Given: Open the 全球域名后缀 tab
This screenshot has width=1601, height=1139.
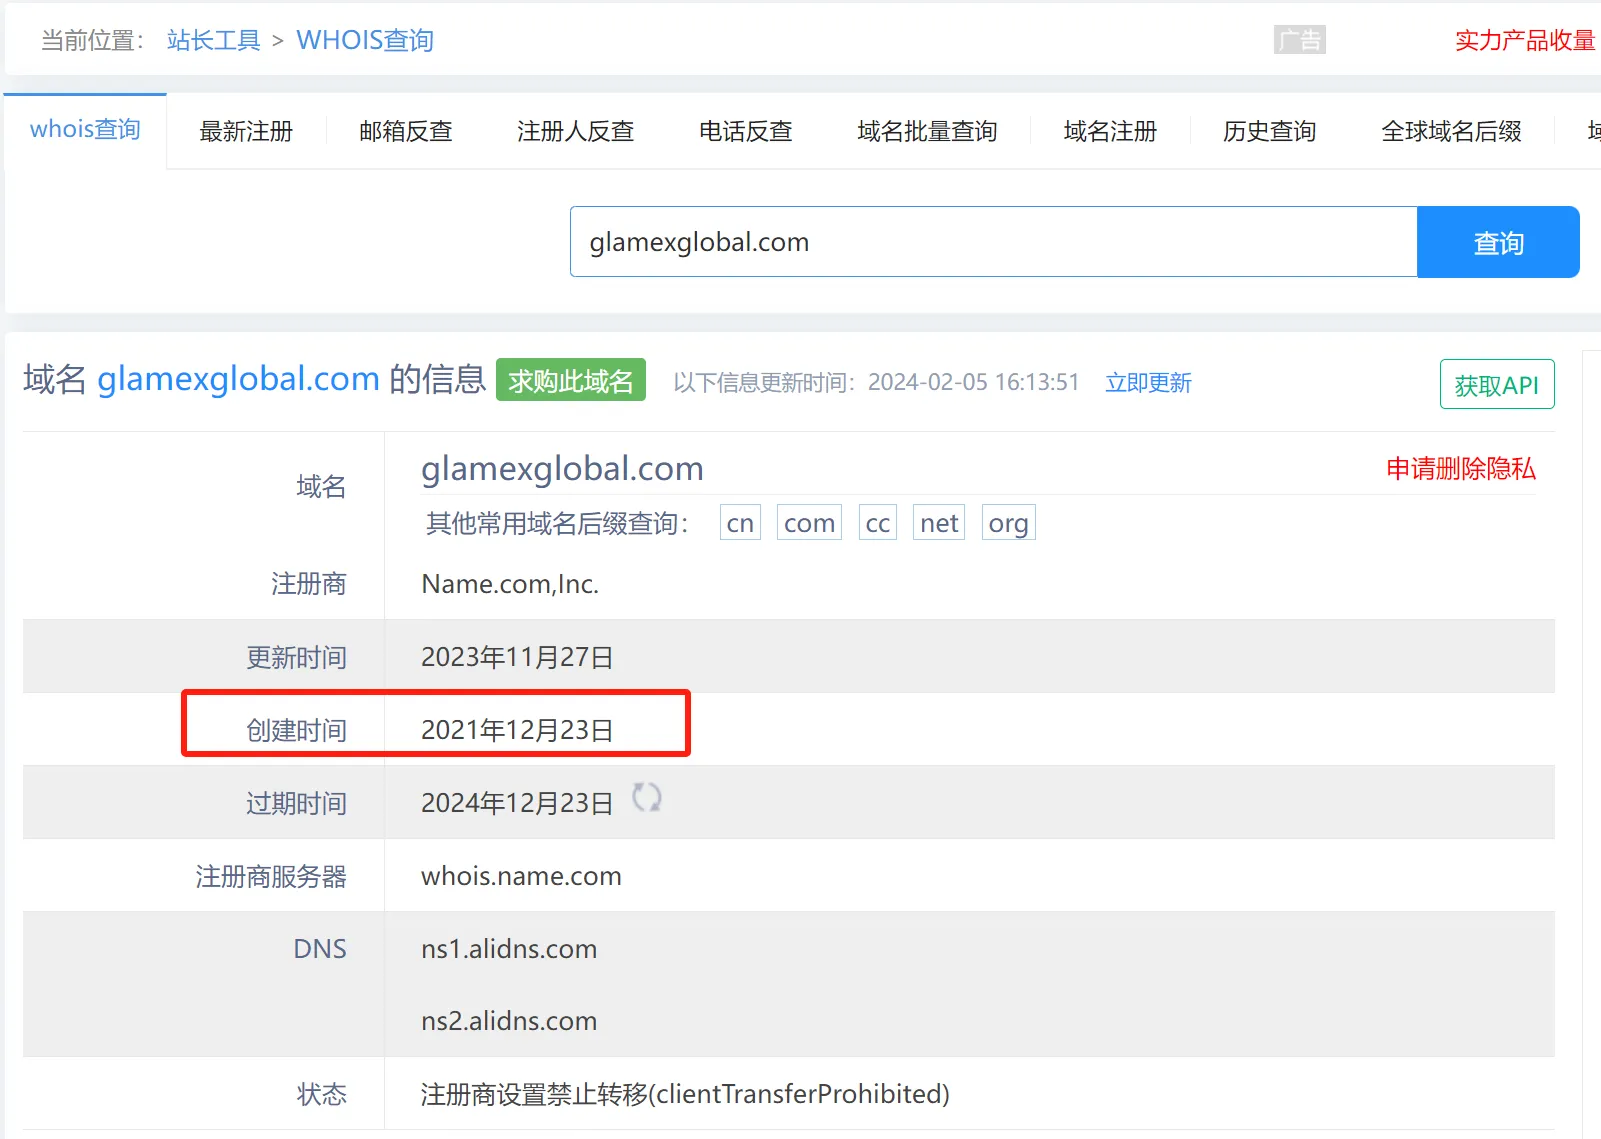Looking at the screenshot, I should tap(1452, 131).
